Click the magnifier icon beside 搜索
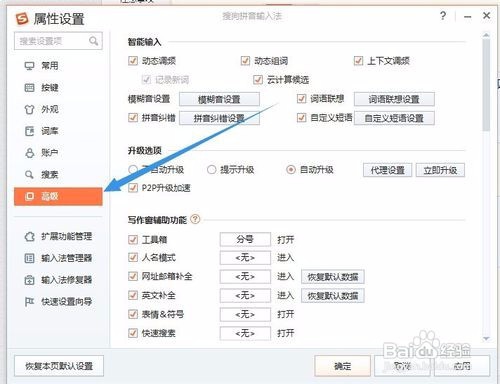The image size is (500, 384). 29,174
